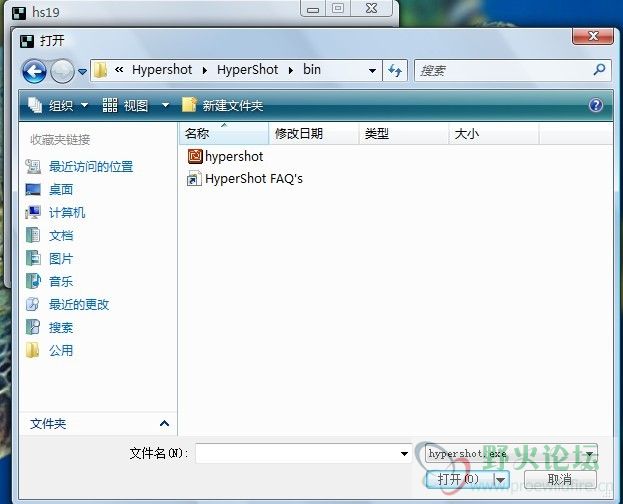Screen dimensions: 623x504
Task: Sort by 类型 column header
Action: (x=404, y=134)
